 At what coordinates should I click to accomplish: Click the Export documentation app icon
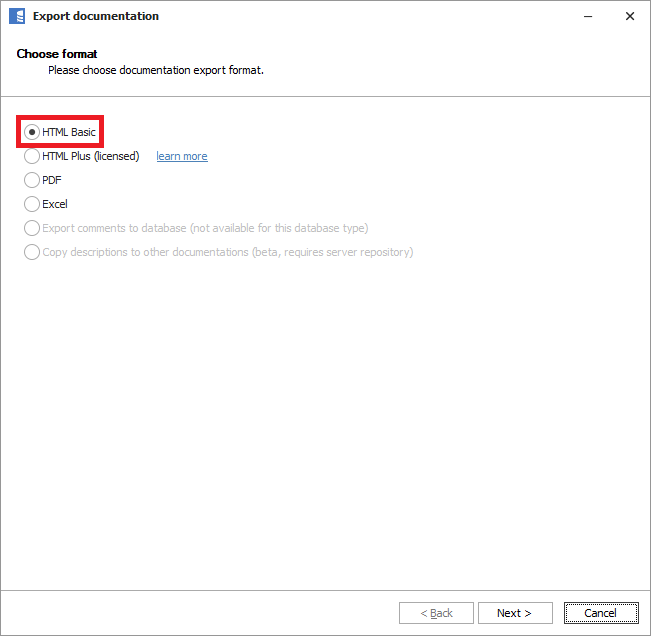[x=16, y=16]
